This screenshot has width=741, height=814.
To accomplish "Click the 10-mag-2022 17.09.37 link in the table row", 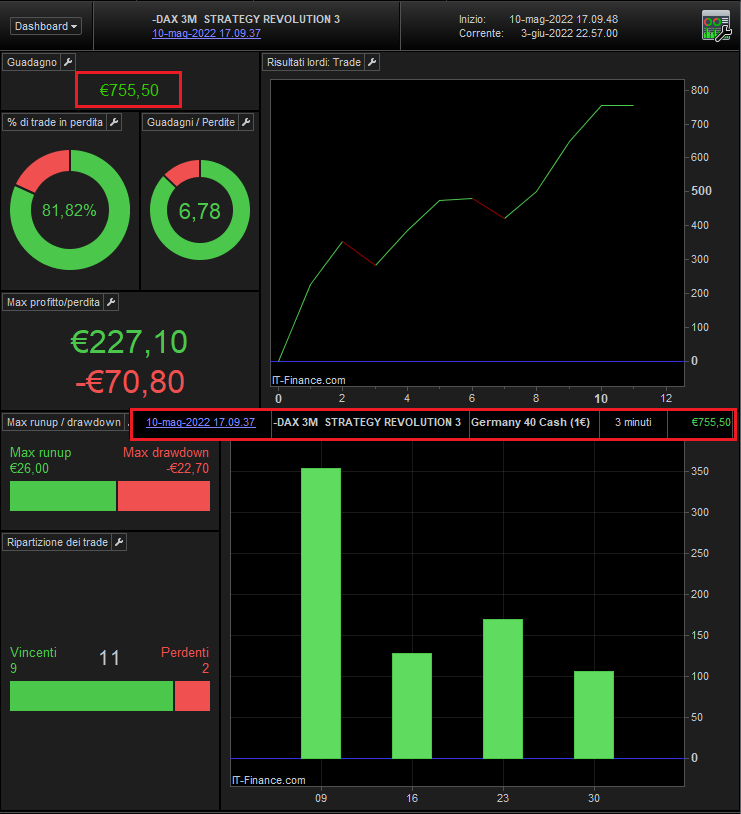I will [x=200, y=422].
